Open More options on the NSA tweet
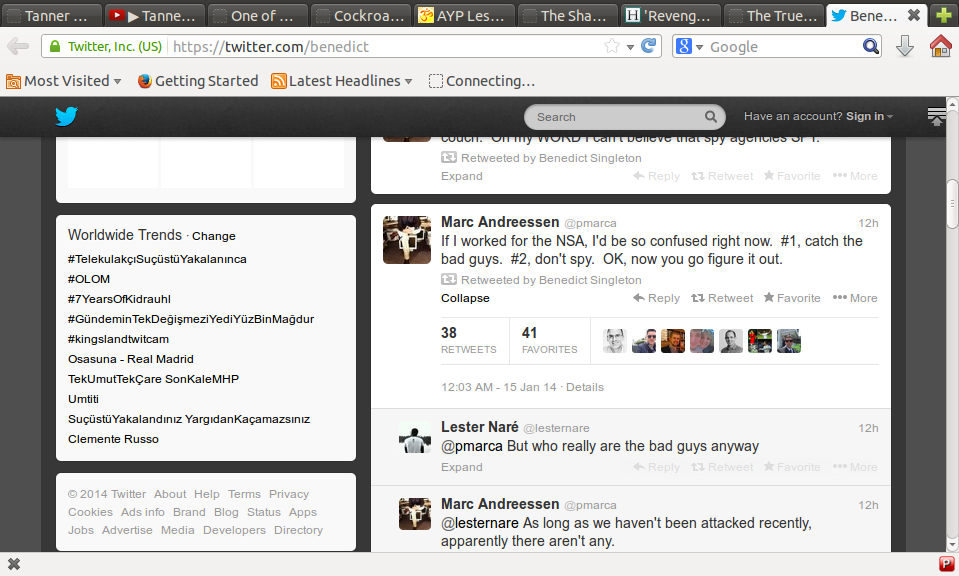Screen dimensions: 959x576 (855, 298)
